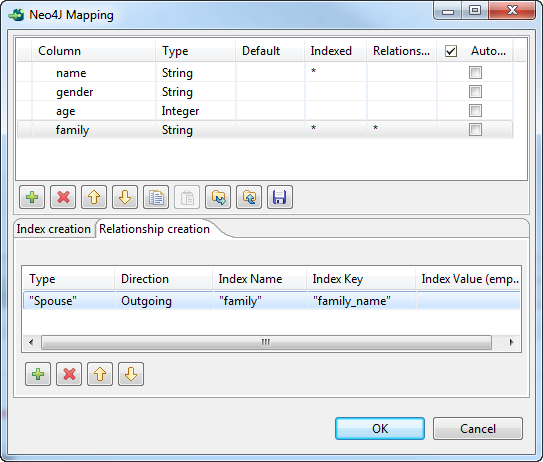Click the "family" index name cell
This screenshot has width=543, height=462.
click(x=260, y=301)
